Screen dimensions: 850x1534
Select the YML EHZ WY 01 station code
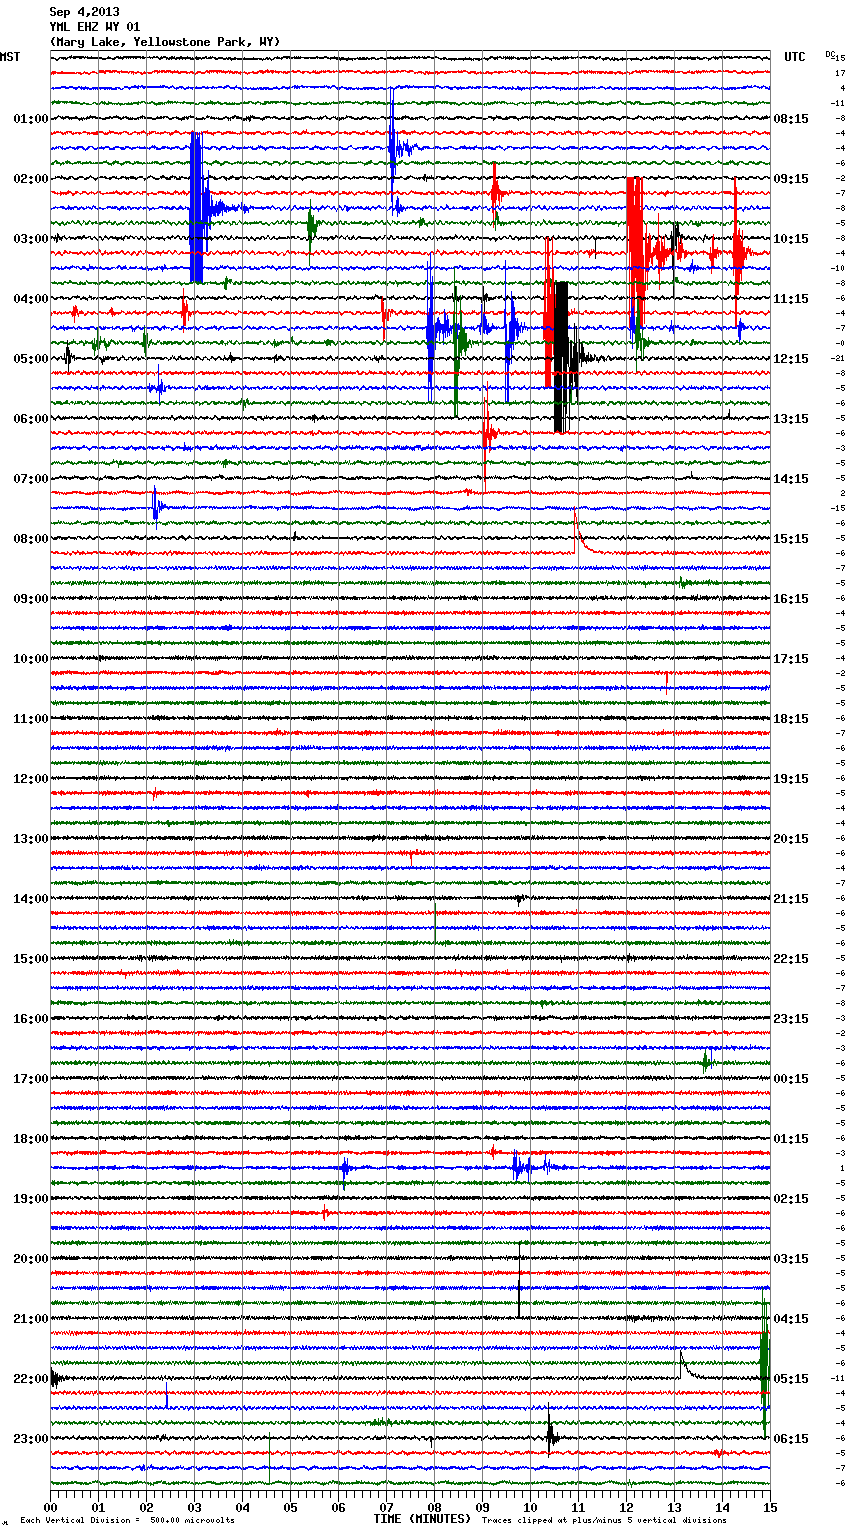(95, 27)
